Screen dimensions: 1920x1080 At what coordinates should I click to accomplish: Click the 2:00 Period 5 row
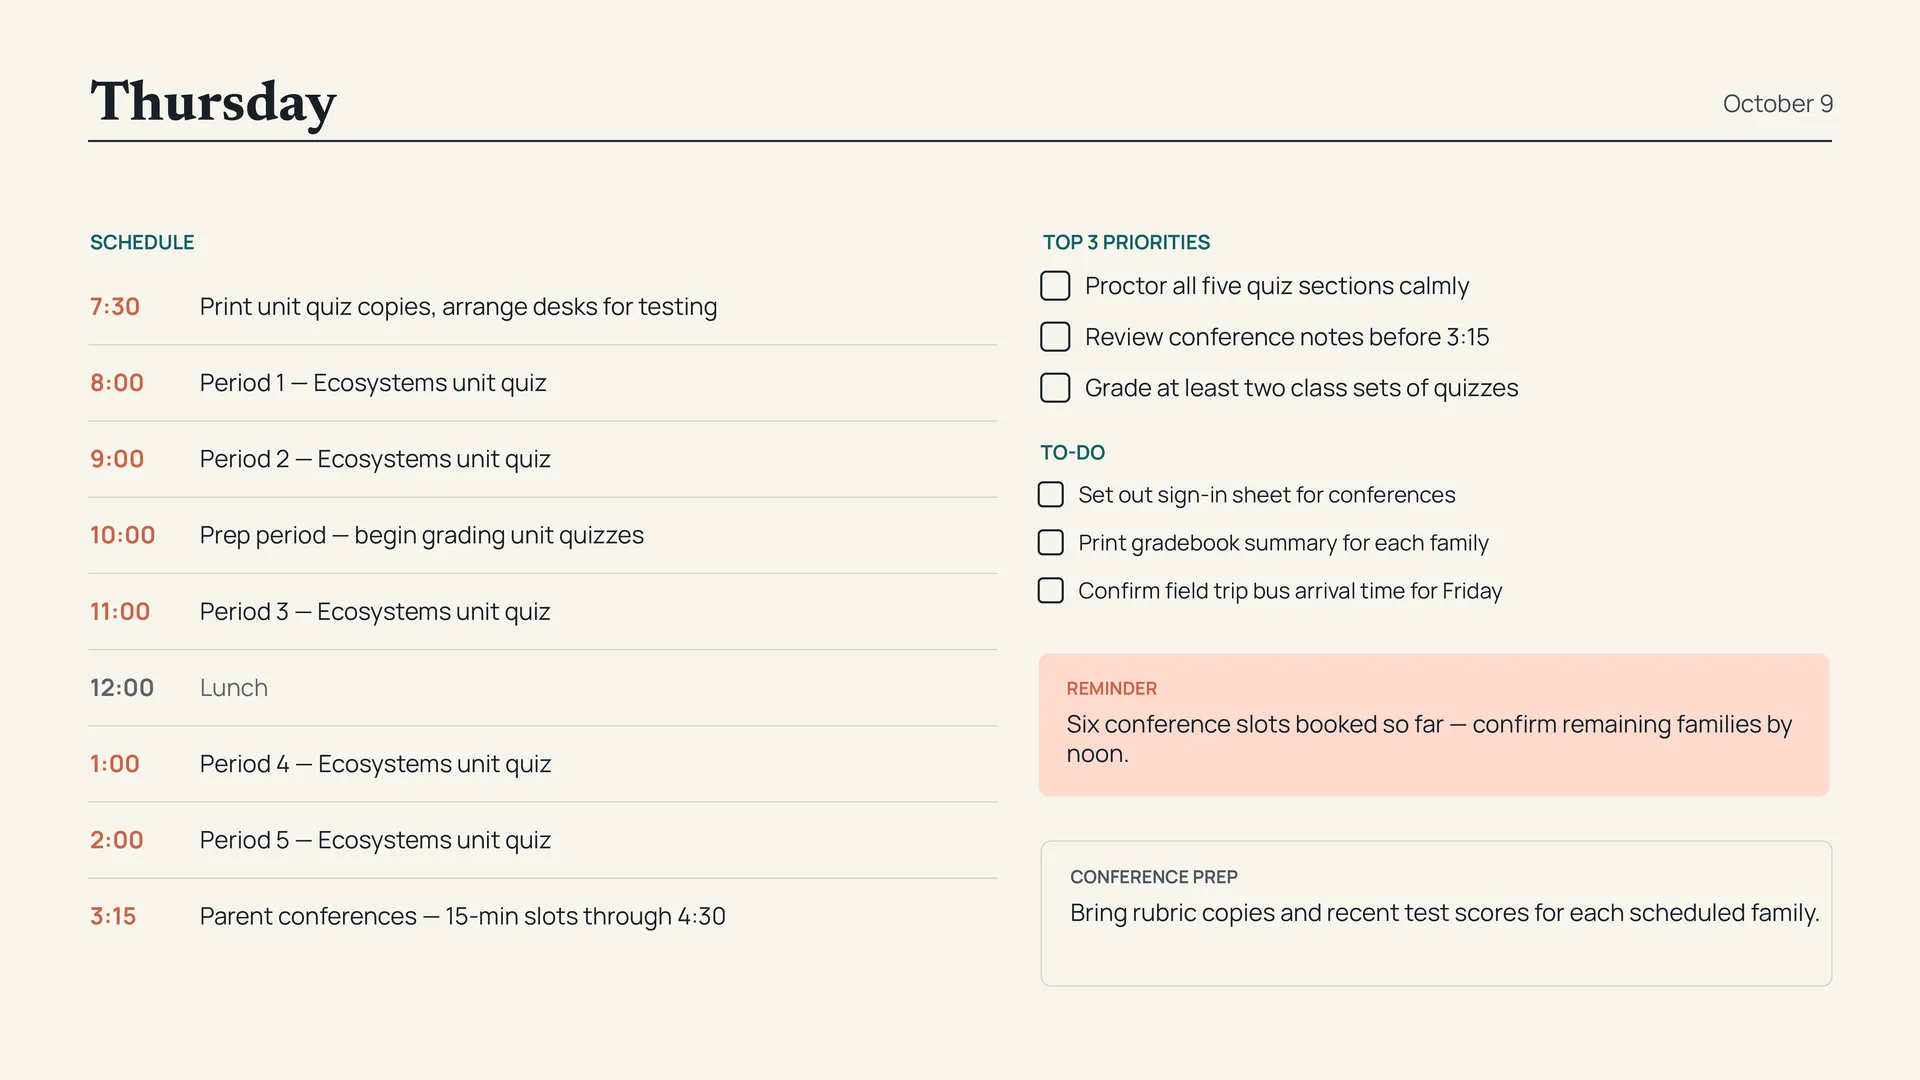[x=542, y=840]
